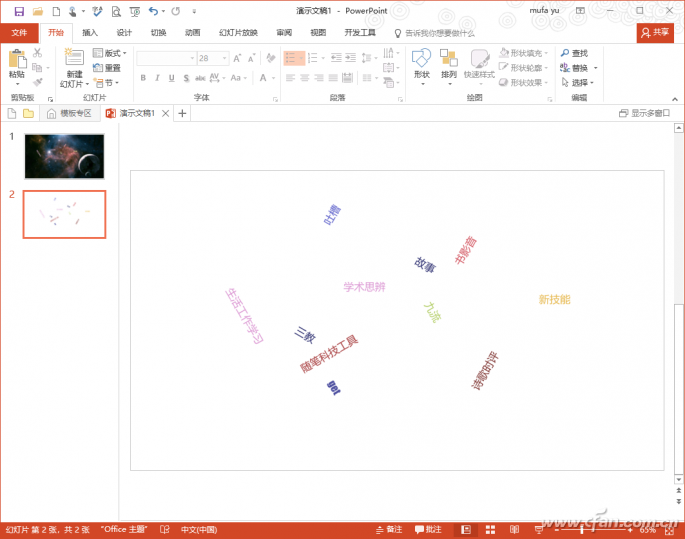Click the zoom slider handle

point(581,530)
